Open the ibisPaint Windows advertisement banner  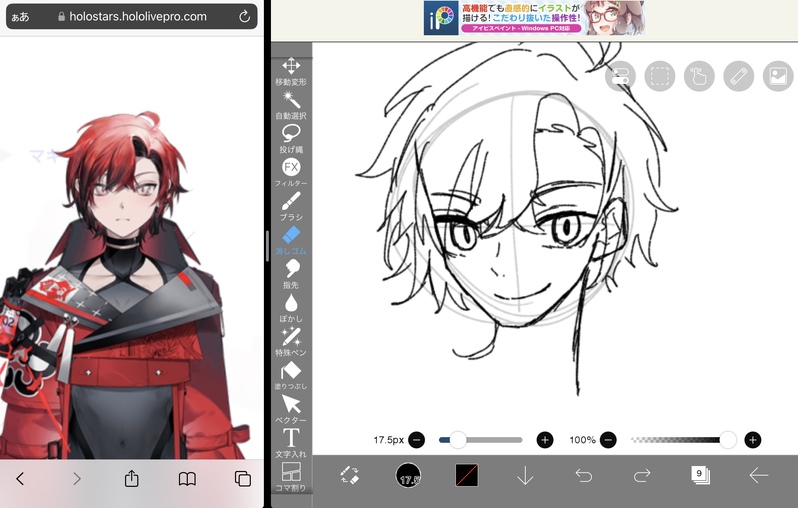coord(534,18)
